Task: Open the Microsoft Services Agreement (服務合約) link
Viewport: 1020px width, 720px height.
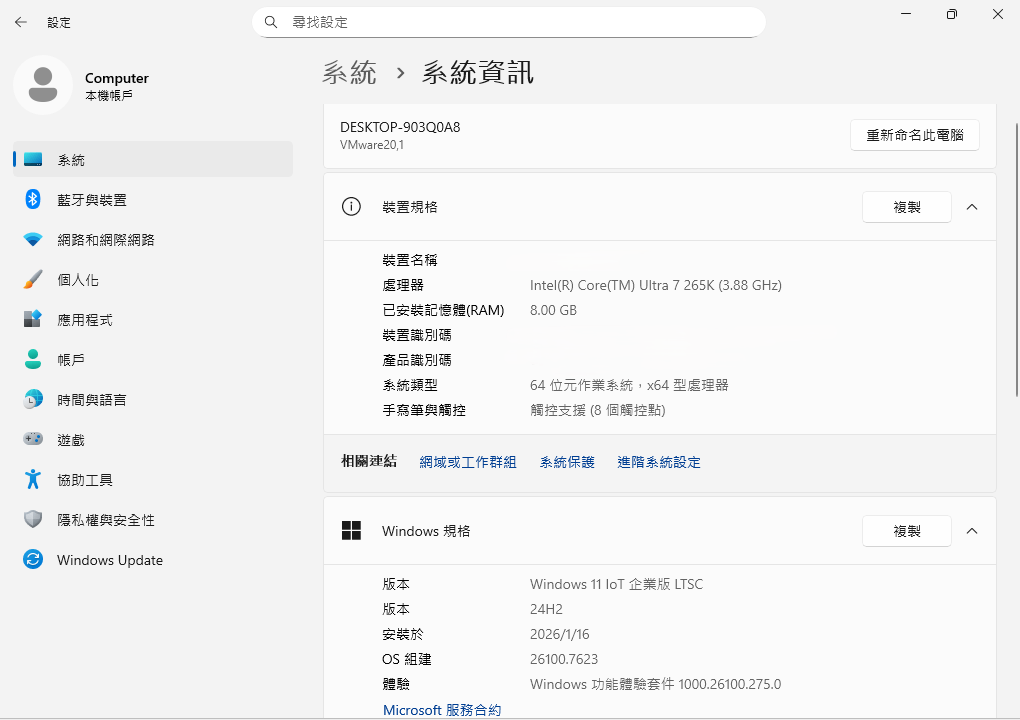Action: pos(442,710)
